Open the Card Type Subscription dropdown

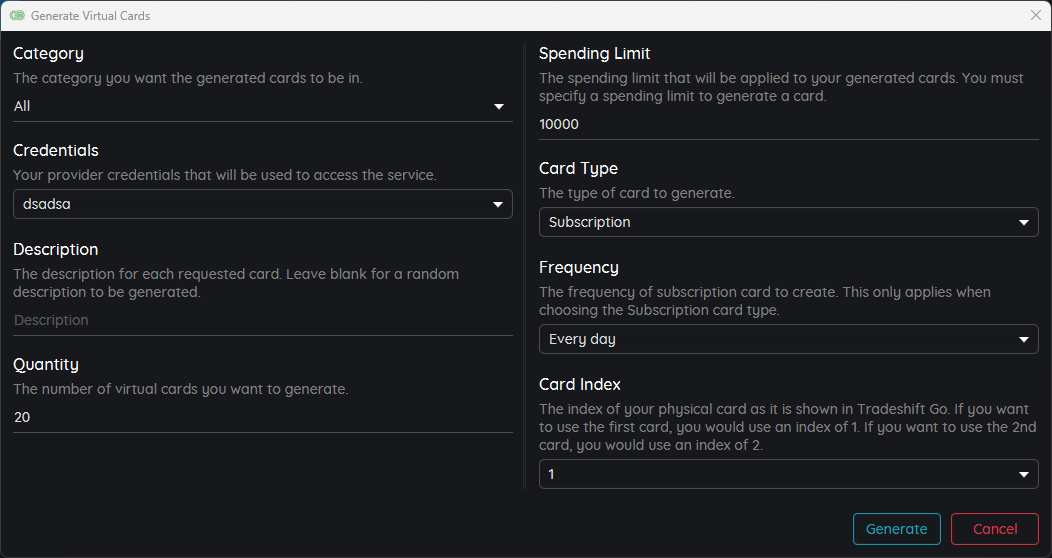pyautogui.click(x=788, y=222)
